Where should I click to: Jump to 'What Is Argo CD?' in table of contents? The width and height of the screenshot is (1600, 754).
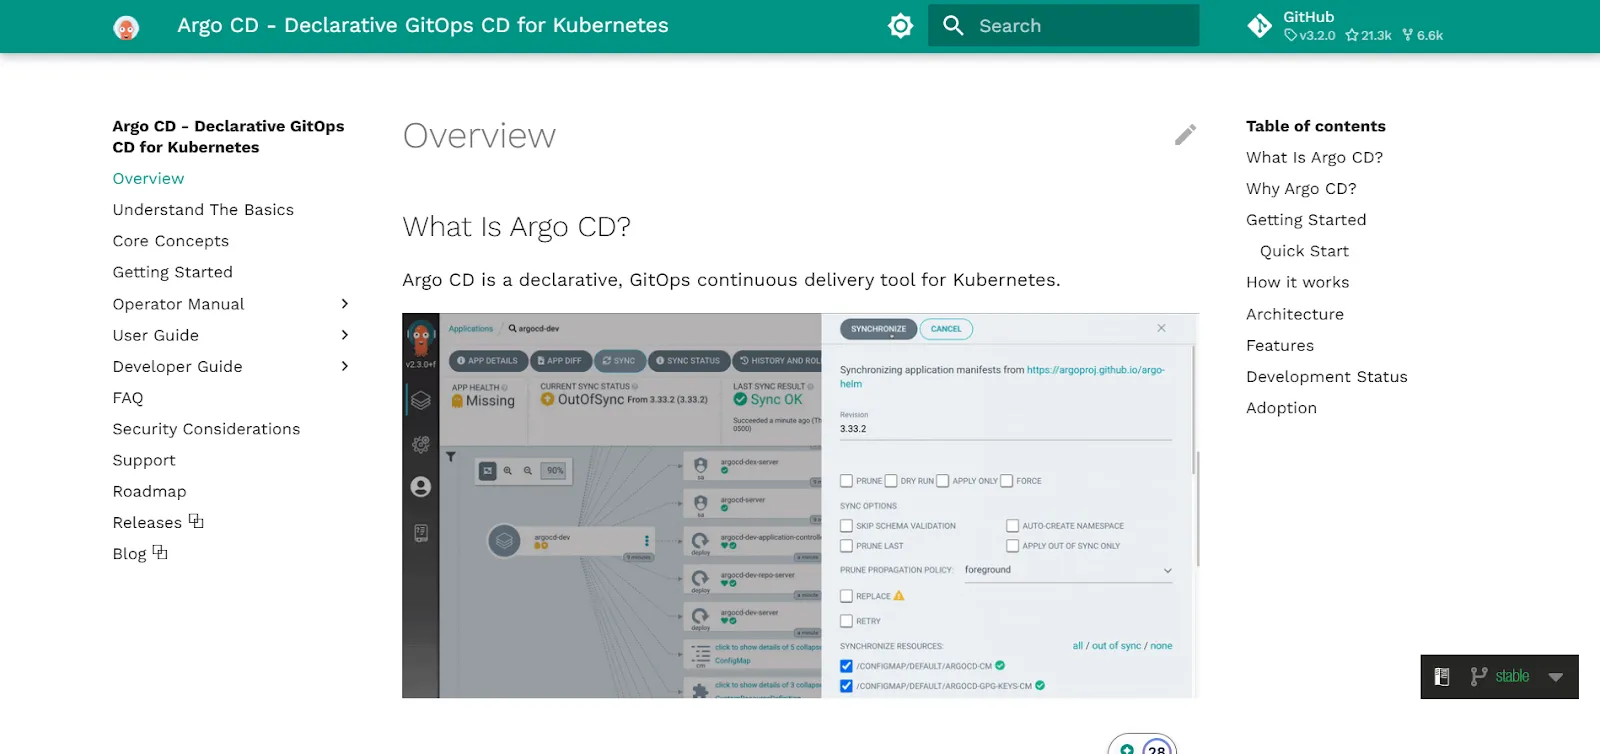pos(1314,157)
